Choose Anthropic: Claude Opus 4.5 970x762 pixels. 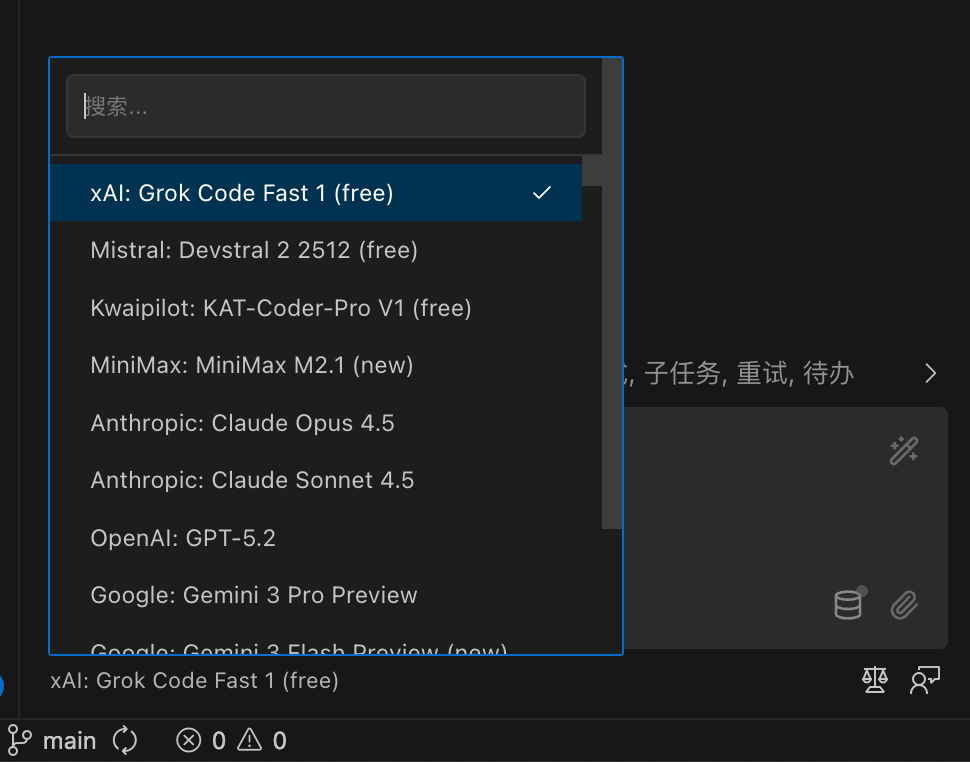point(315,423)
